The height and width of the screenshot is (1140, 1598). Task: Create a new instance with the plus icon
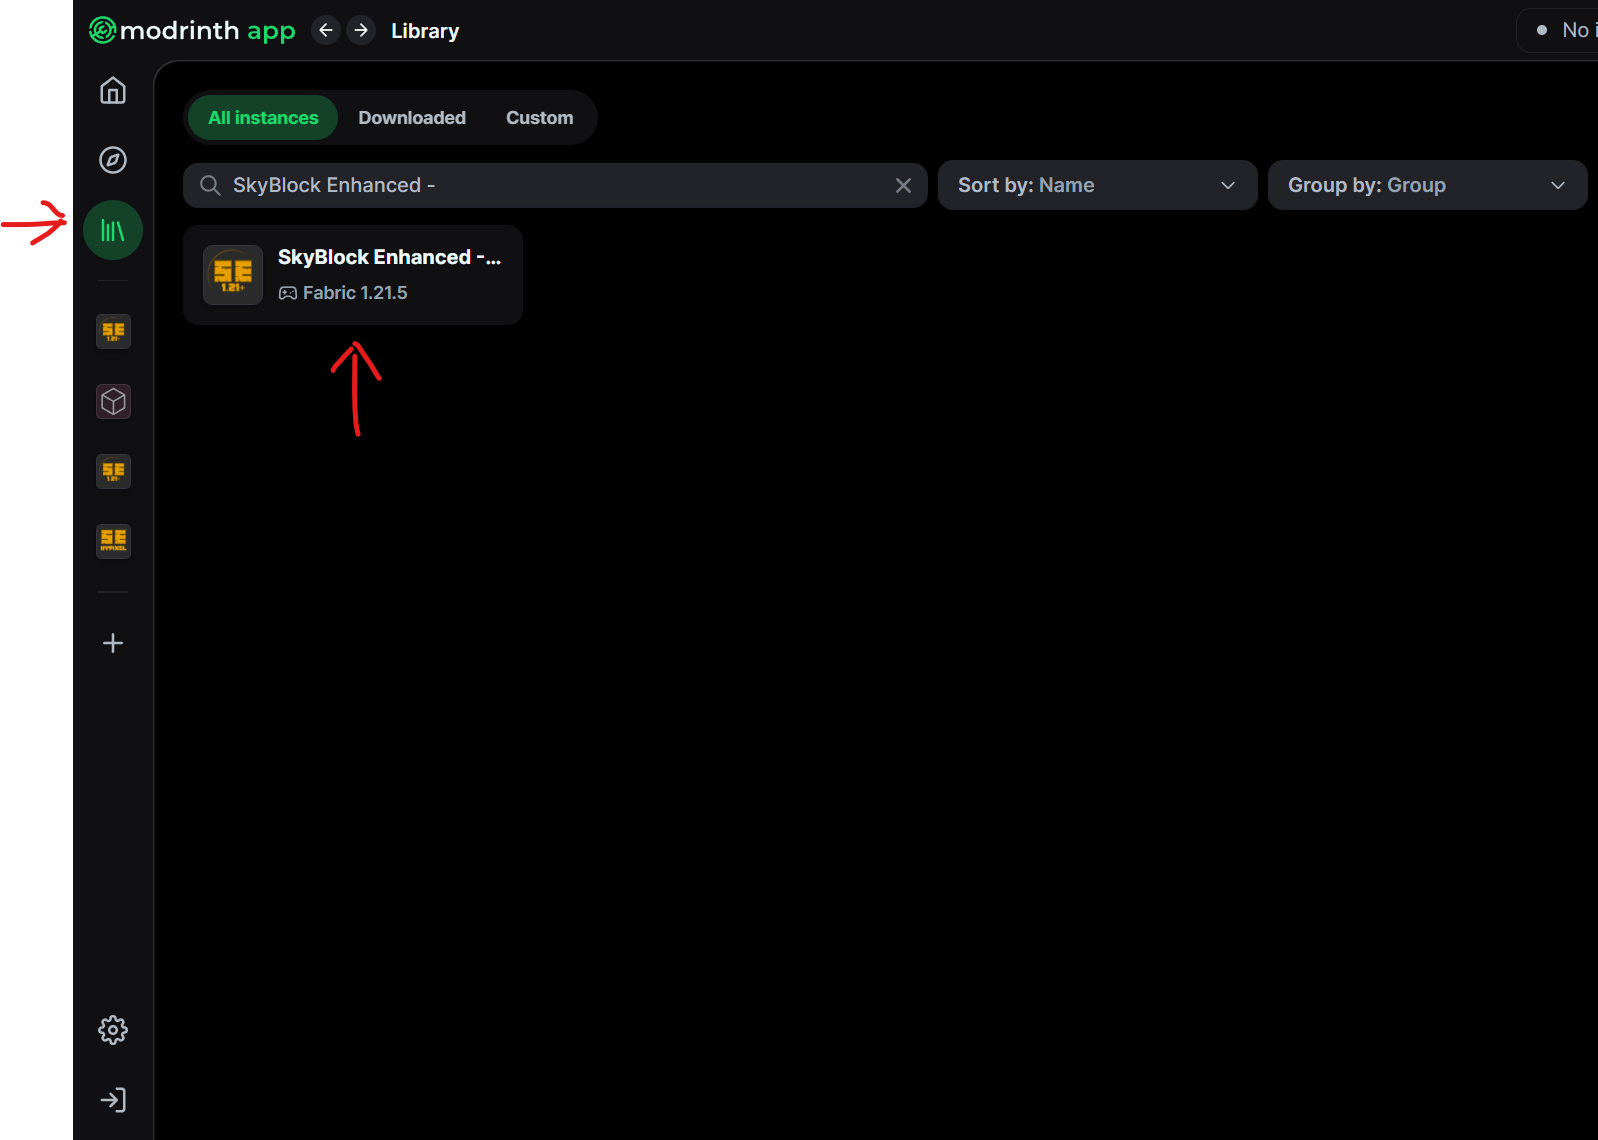click(113, 643)
